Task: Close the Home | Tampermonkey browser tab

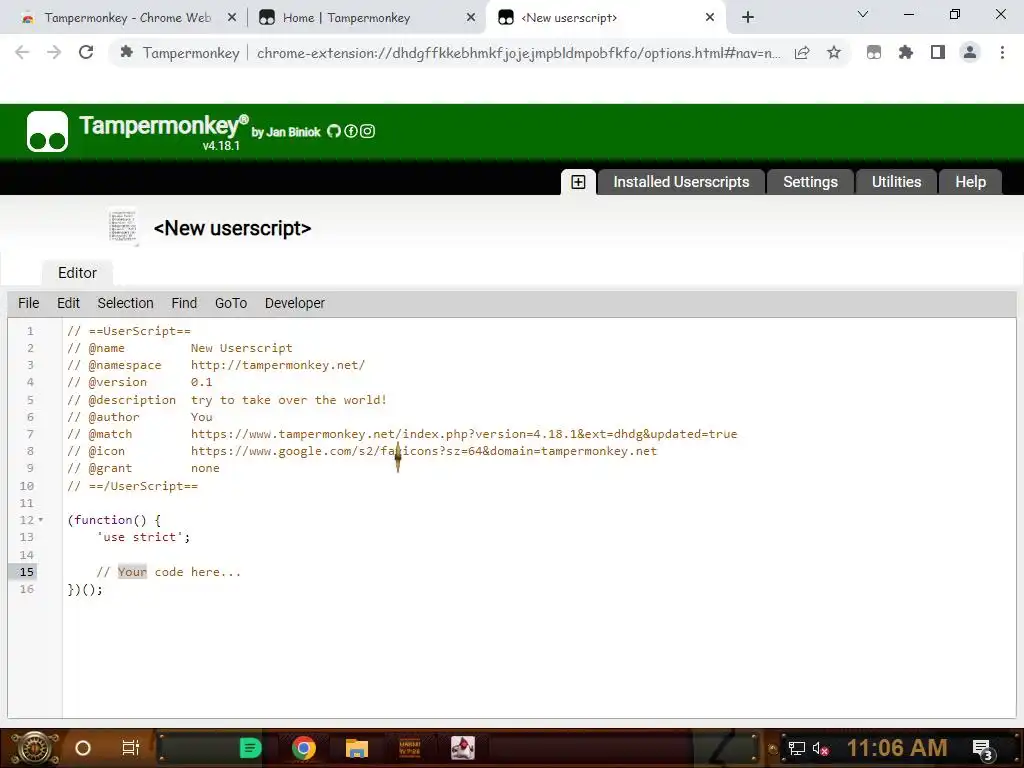Action: [471, 18]
